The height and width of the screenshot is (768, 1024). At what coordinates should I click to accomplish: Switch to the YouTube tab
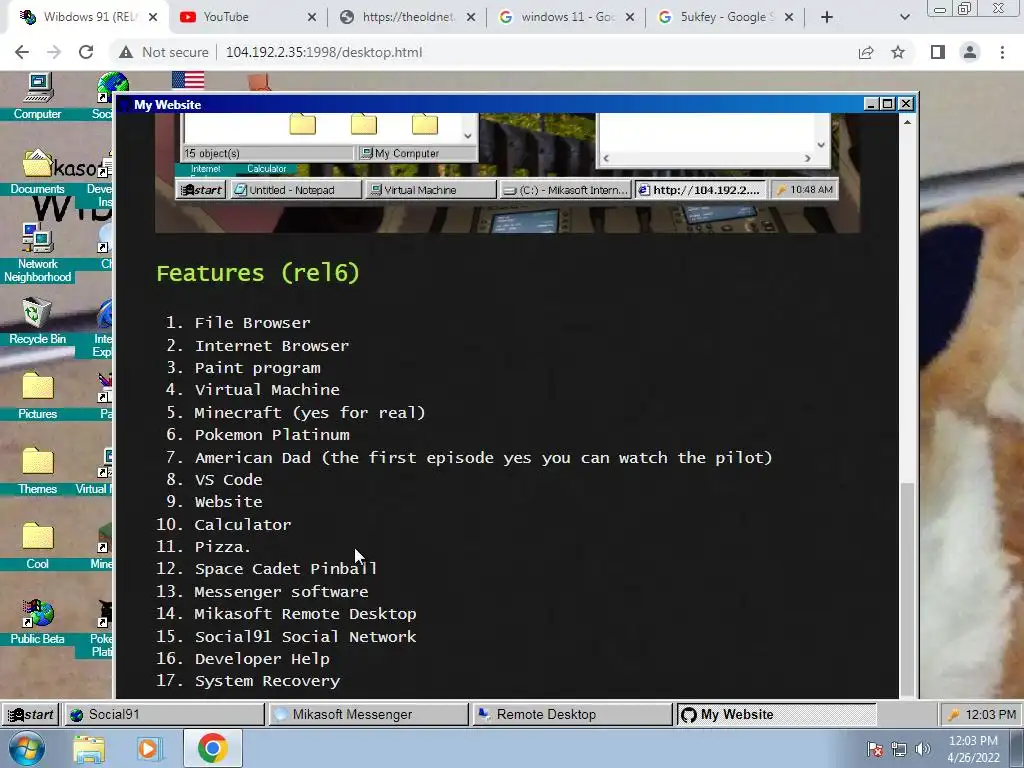(248, 17)
